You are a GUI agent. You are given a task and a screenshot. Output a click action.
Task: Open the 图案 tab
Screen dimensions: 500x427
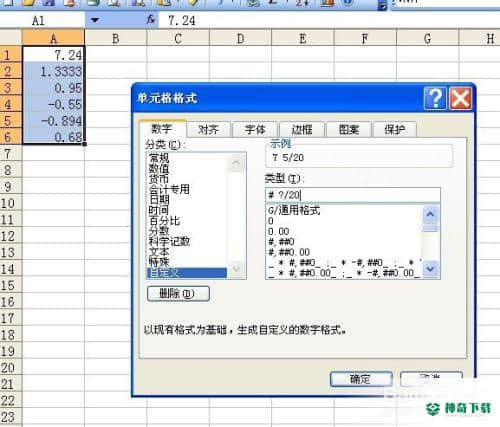pyautogui.click(x=349, y=129)
